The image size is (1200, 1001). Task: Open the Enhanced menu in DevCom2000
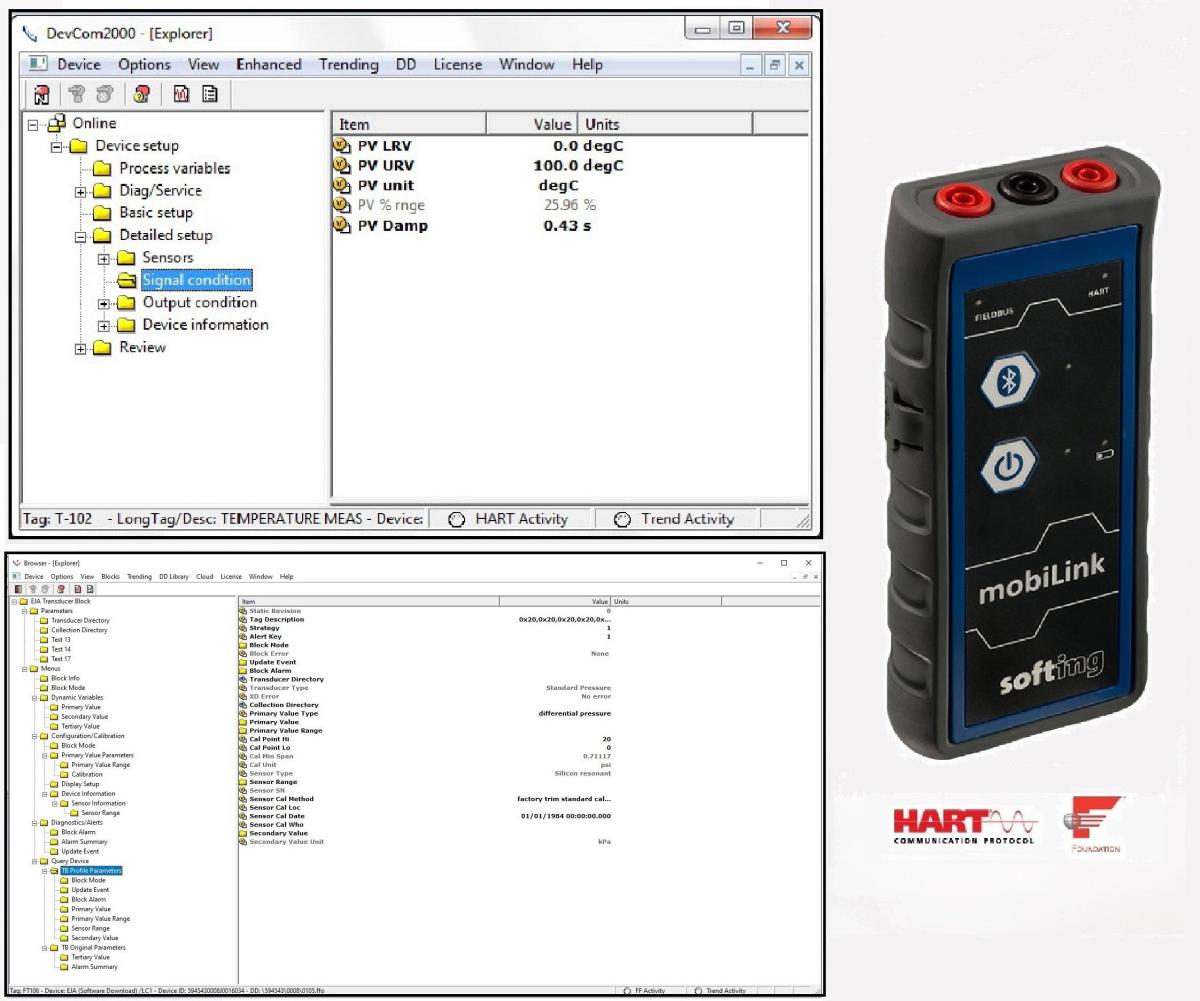pyautogui.click(x=268, y=64)
